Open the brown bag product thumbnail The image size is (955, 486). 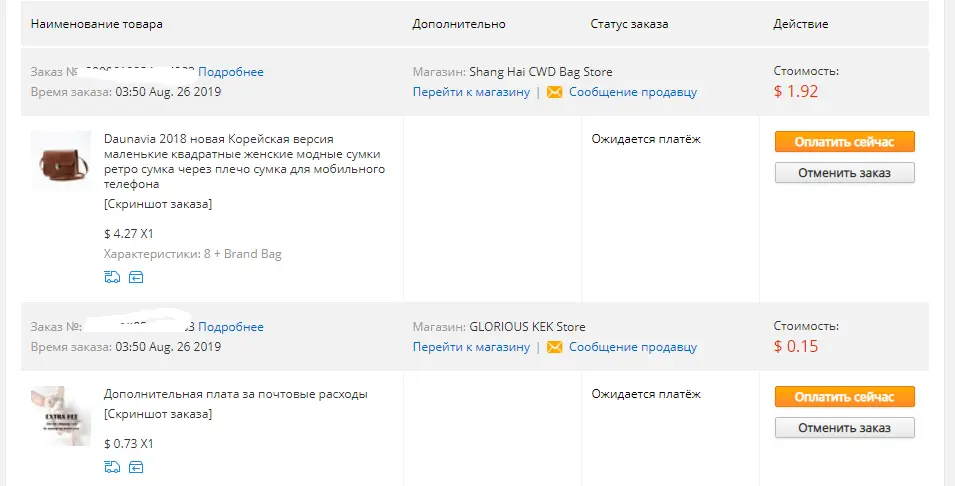[61, 161]
